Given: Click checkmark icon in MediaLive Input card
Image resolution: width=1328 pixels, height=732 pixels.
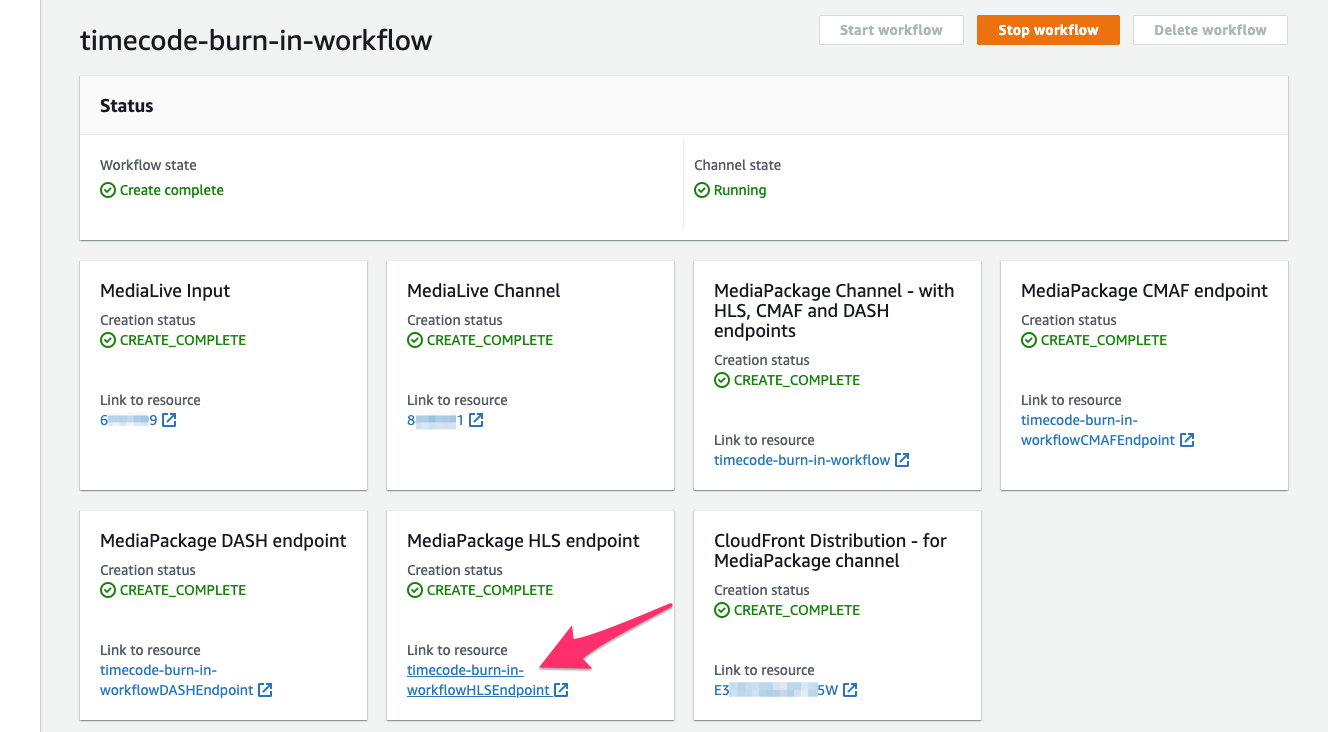Looking at the screenshot, I should [x=108, y=340].
